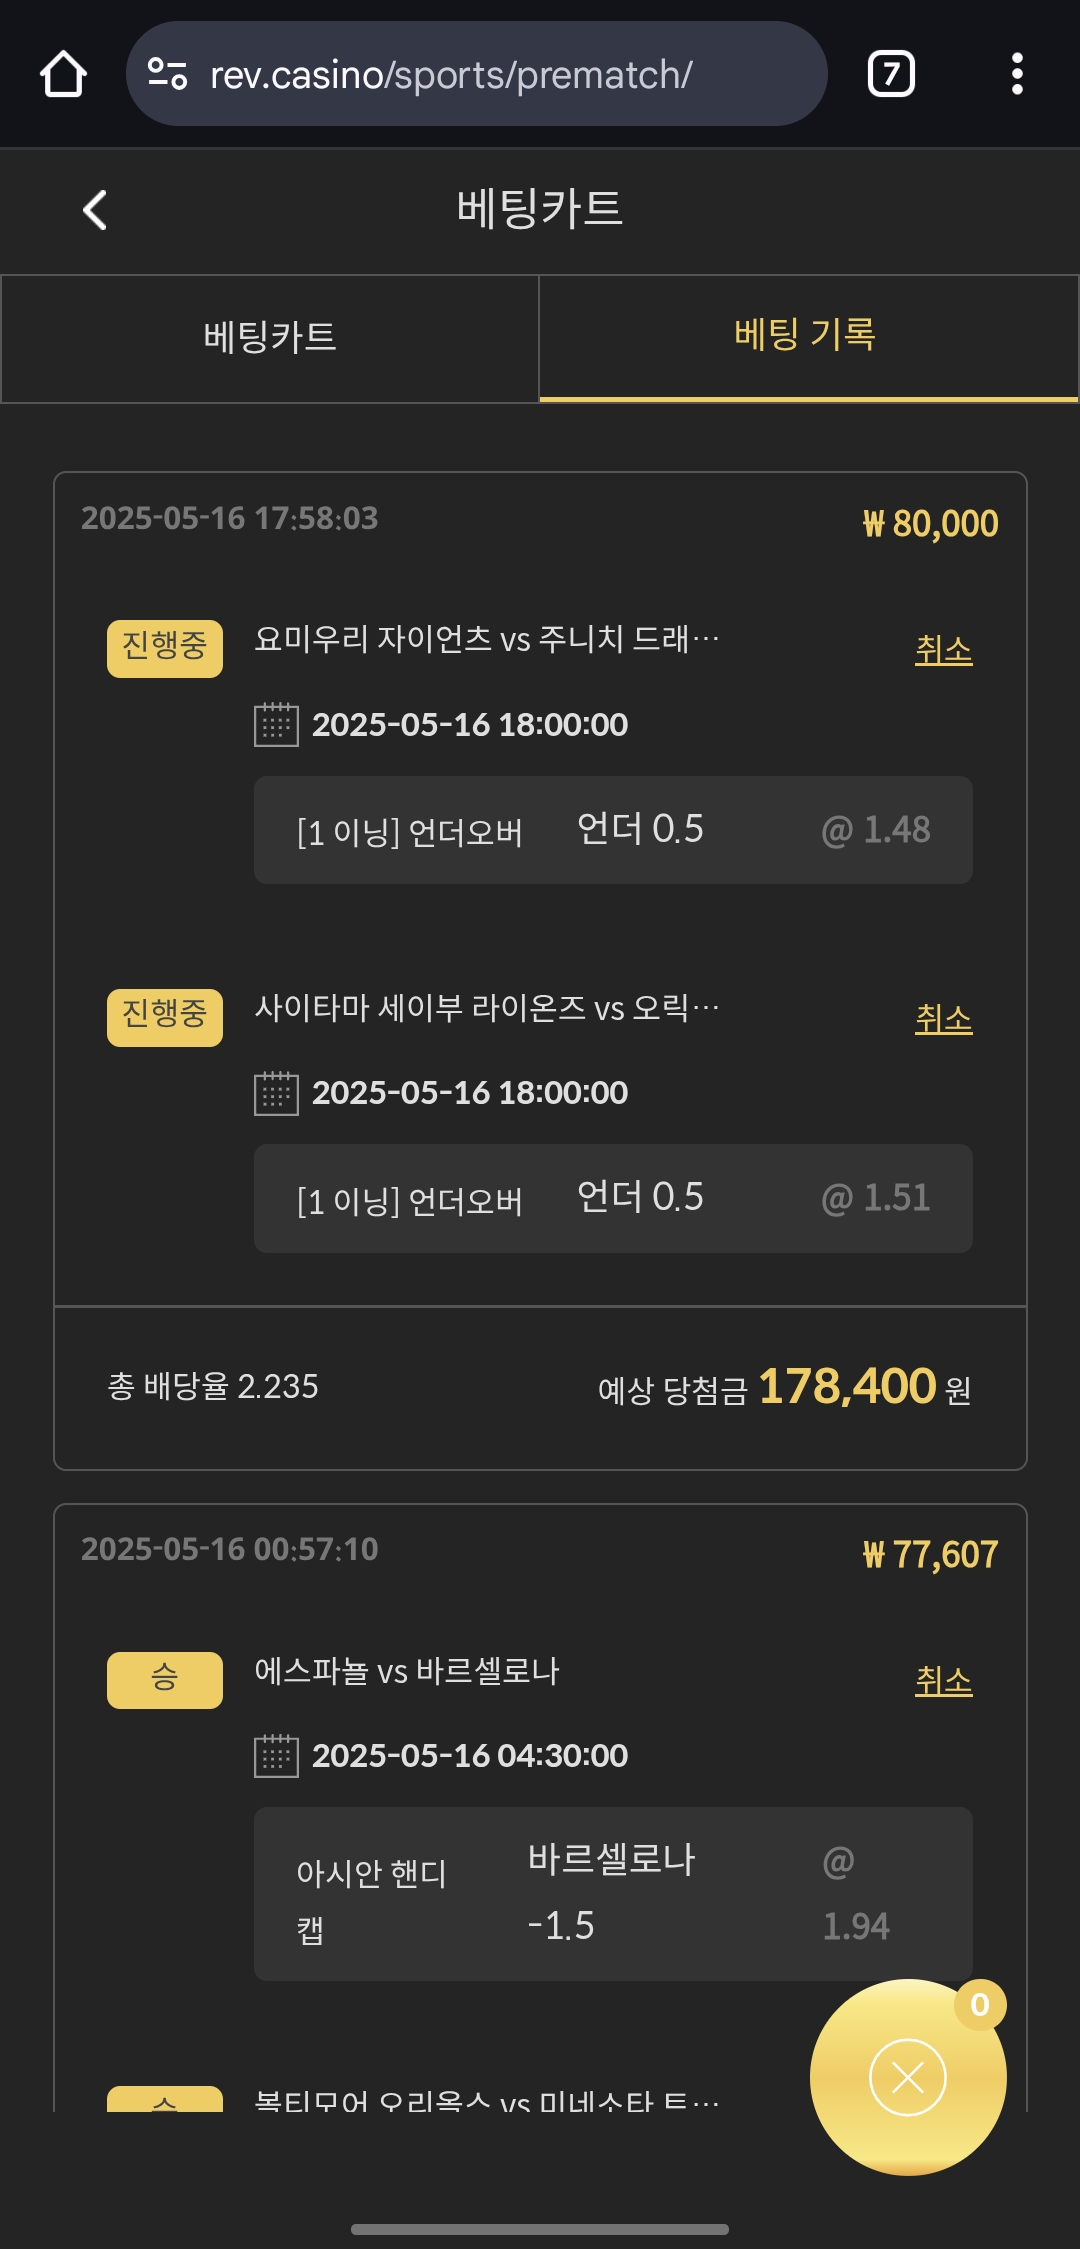Tap the 승 badge for Espanyol match

coord(165,1679)
